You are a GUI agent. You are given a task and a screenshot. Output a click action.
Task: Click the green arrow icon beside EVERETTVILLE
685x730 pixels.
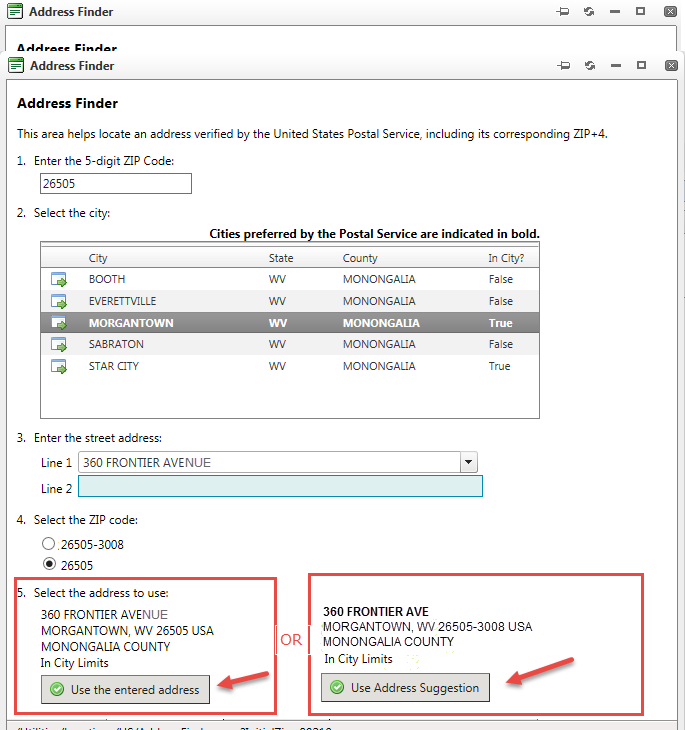coord(59,302)
